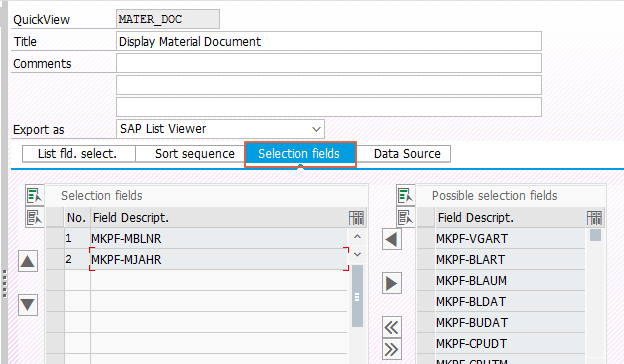Click select-all icon in Possible selection fields panel

(406, 195)
